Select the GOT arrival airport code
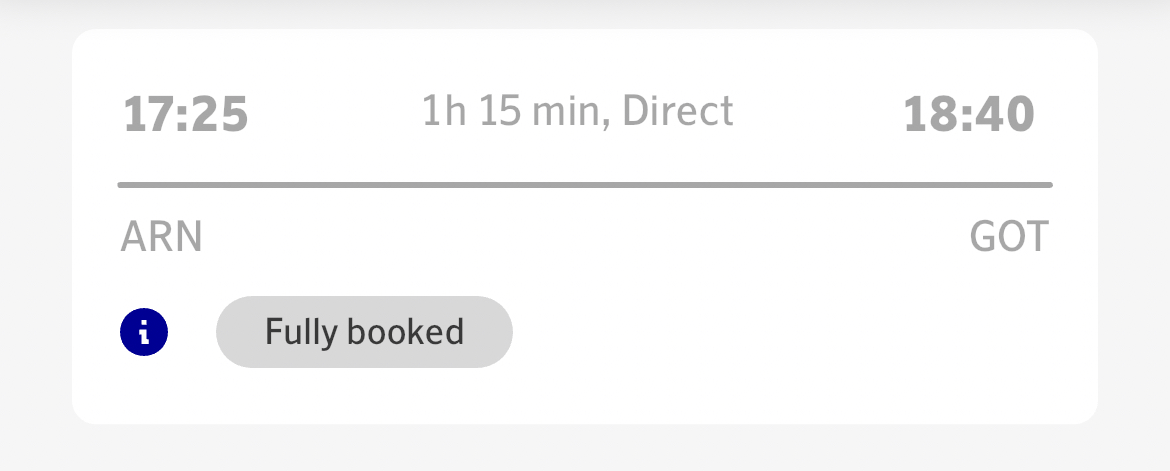The width and height of the screenshot is (1170, 471). (x=1009, y=238)
